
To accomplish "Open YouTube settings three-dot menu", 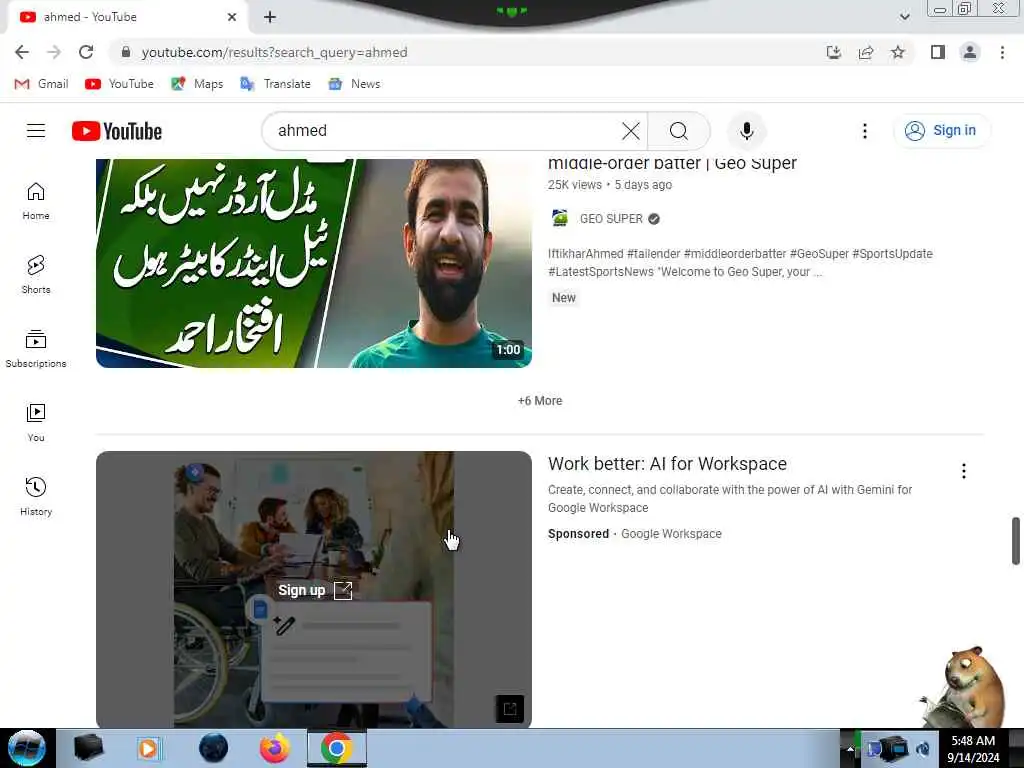I will pos(865,131).
